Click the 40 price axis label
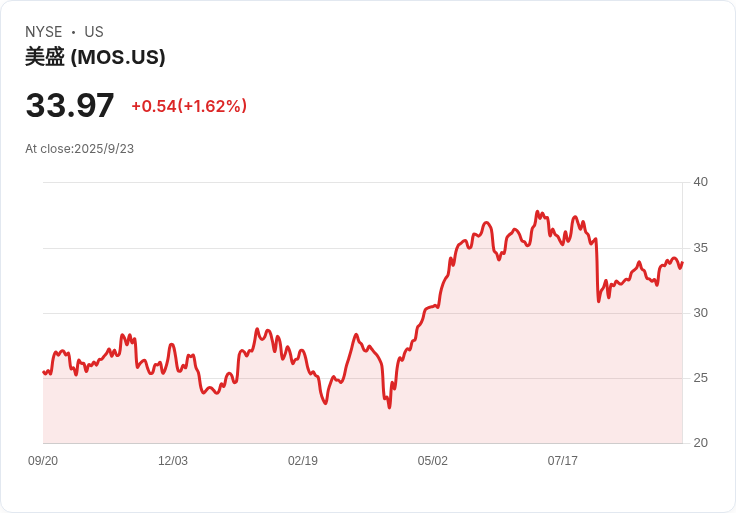The width and height of the screenshot is (736, 513). (x=700, y=182)
